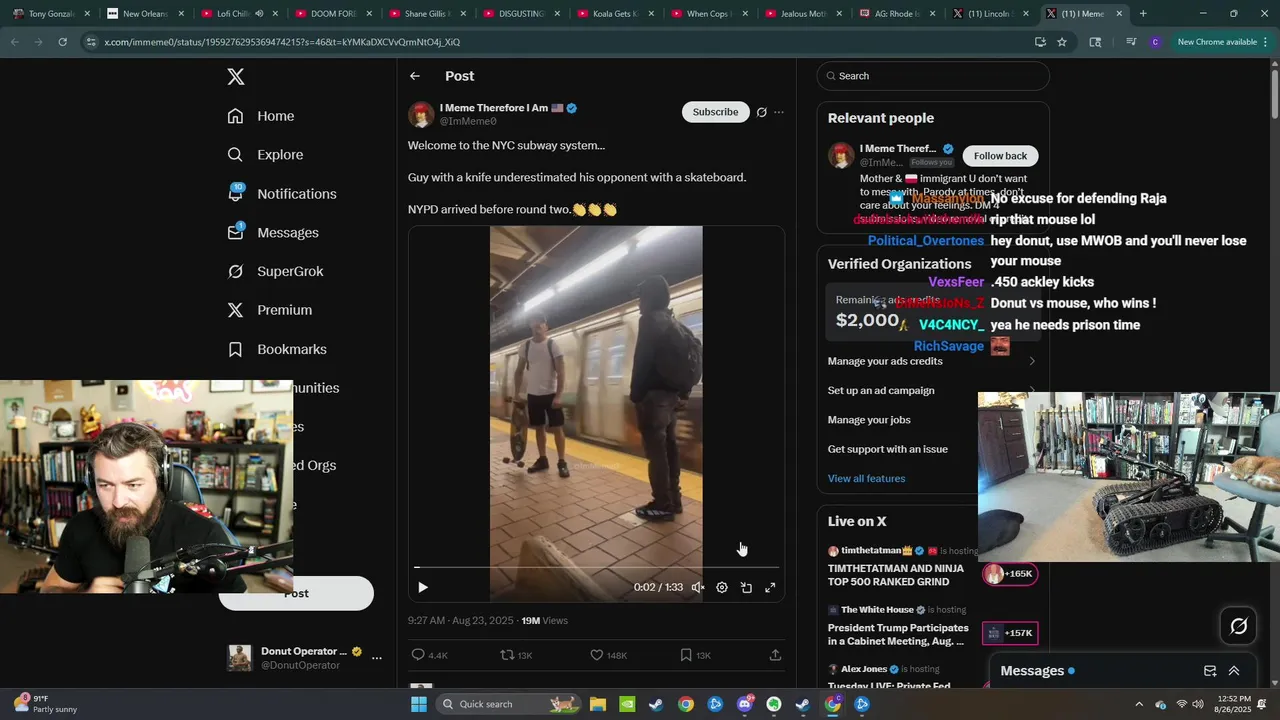The width and height of the screenshot is (1280, 720).
Task: Play the subway video
Action: click(x=423, y=588)
